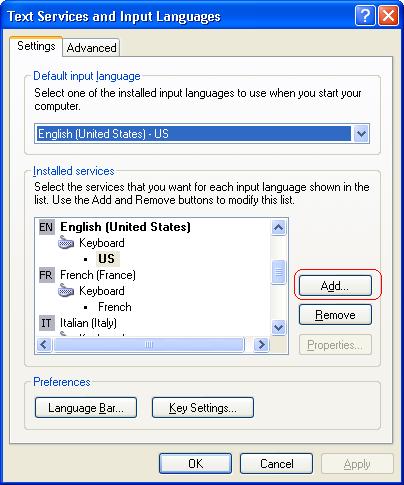Screen dimensions: 404x485
Task: Click the horizontal scrollbar right arrow
Action: 261,344
